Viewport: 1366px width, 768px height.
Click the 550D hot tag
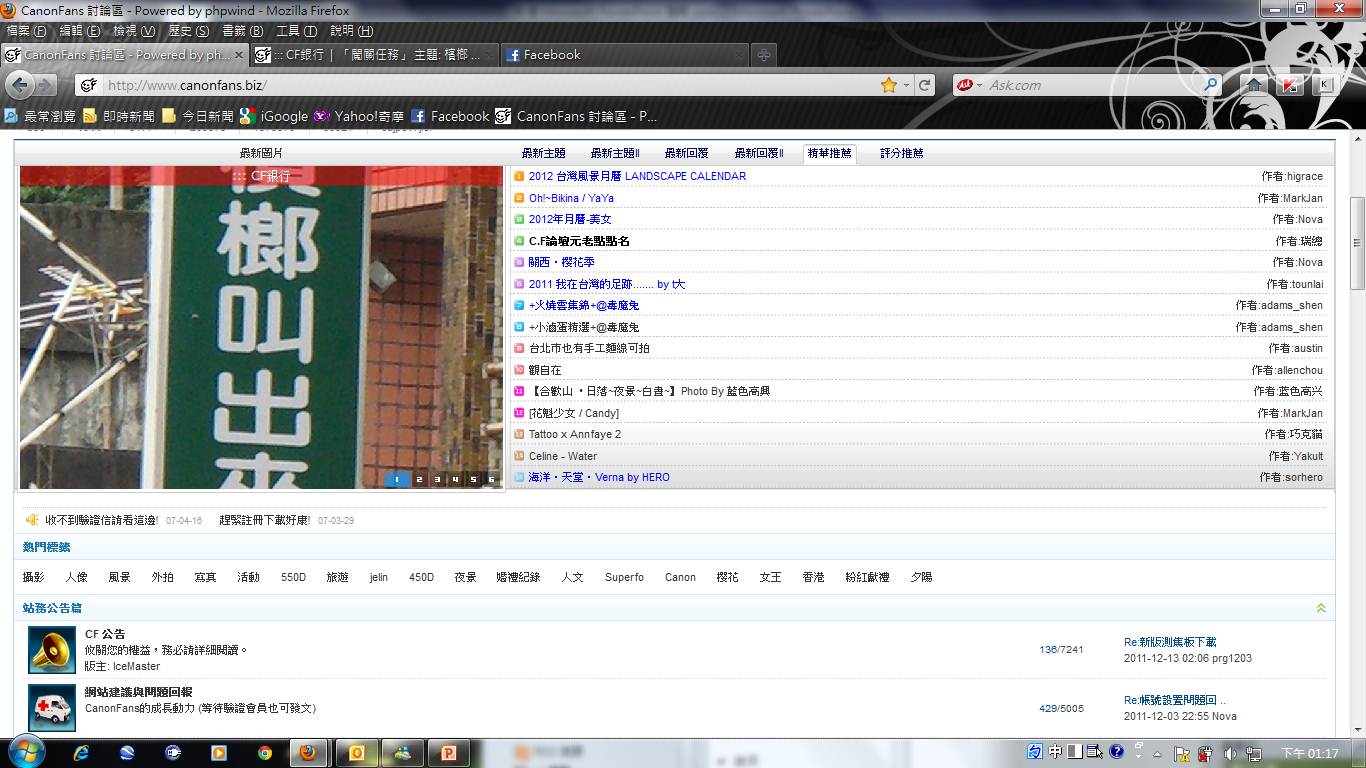(x=293, y=577)
